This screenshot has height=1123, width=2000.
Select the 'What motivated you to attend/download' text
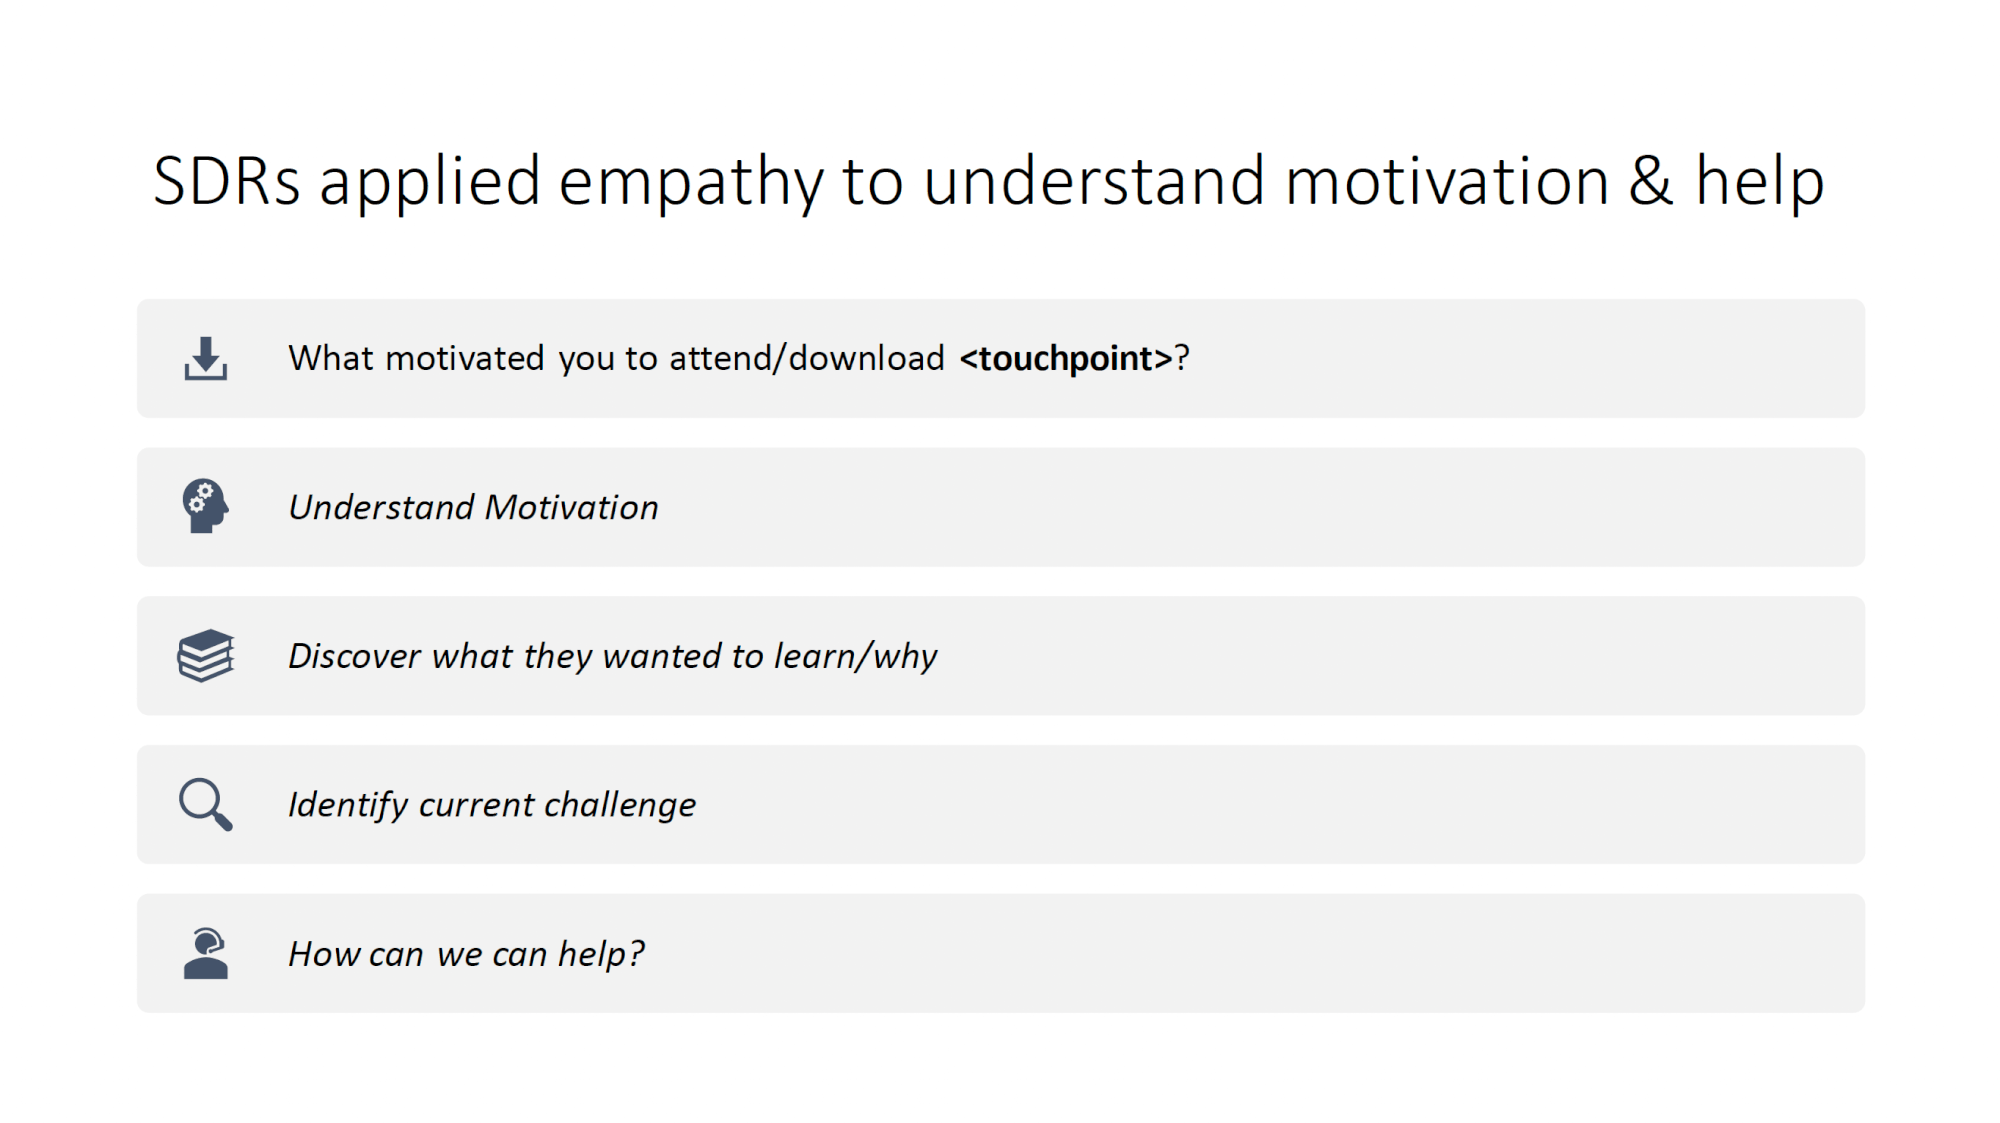pos(616,358)
